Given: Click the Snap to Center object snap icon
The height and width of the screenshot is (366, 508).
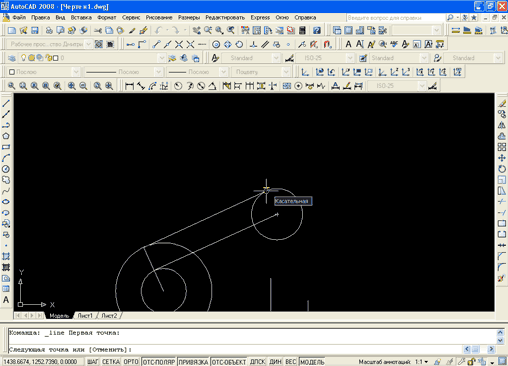Looking at the screenshot, I should 216,44.
